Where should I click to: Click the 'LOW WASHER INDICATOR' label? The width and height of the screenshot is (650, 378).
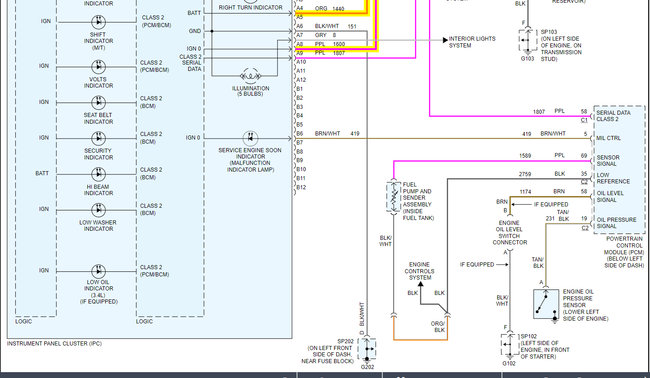[x=98, y=225]
